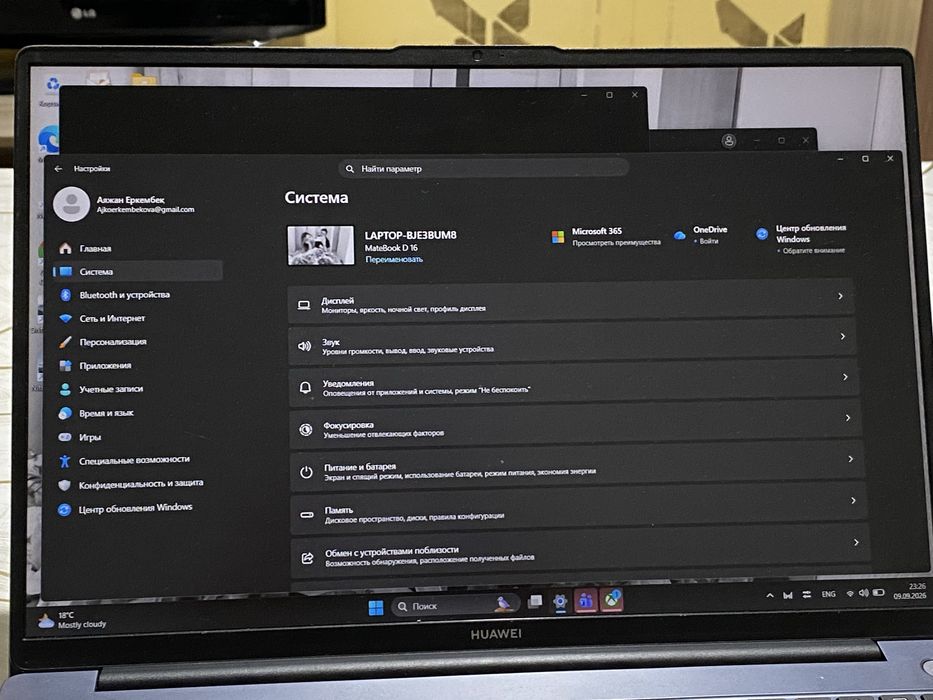
Task: Click the Игры controller icon
Action: [x=65, y=437]
